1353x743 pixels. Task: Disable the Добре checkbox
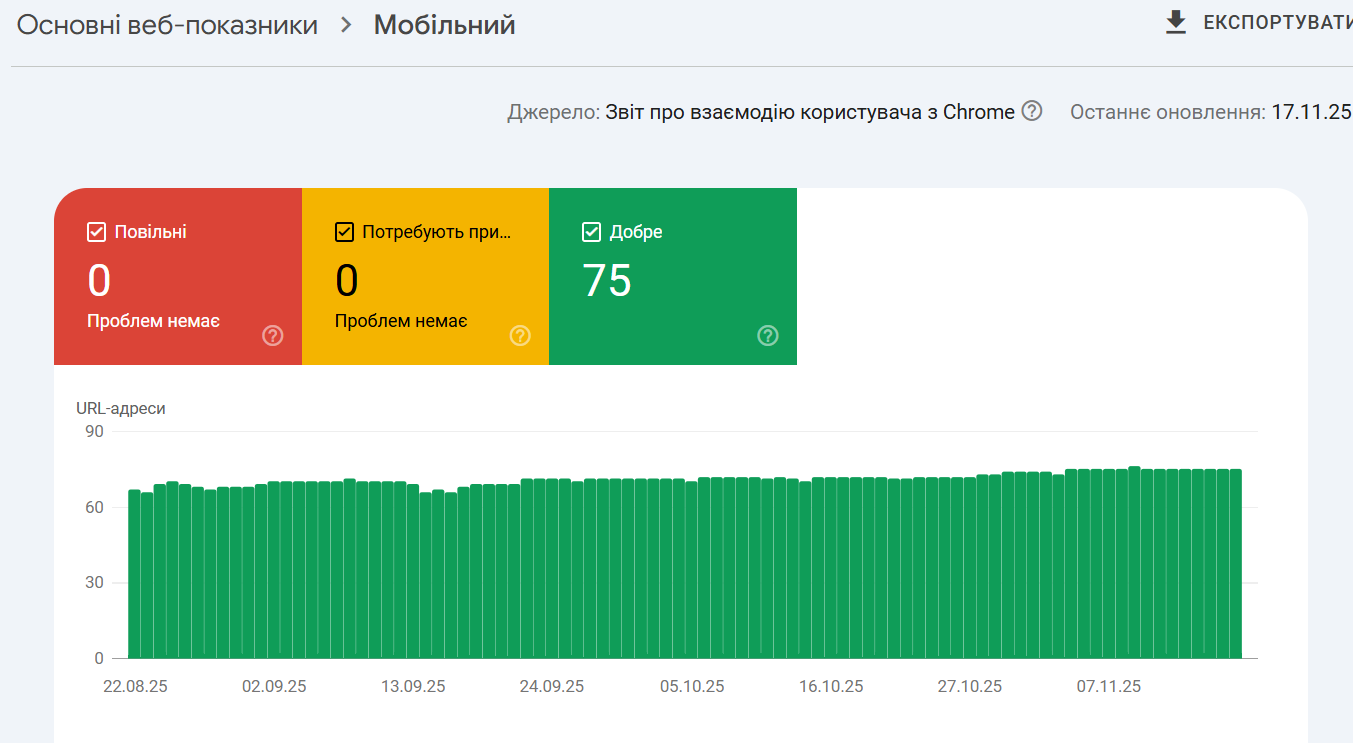tap(592, 232)
